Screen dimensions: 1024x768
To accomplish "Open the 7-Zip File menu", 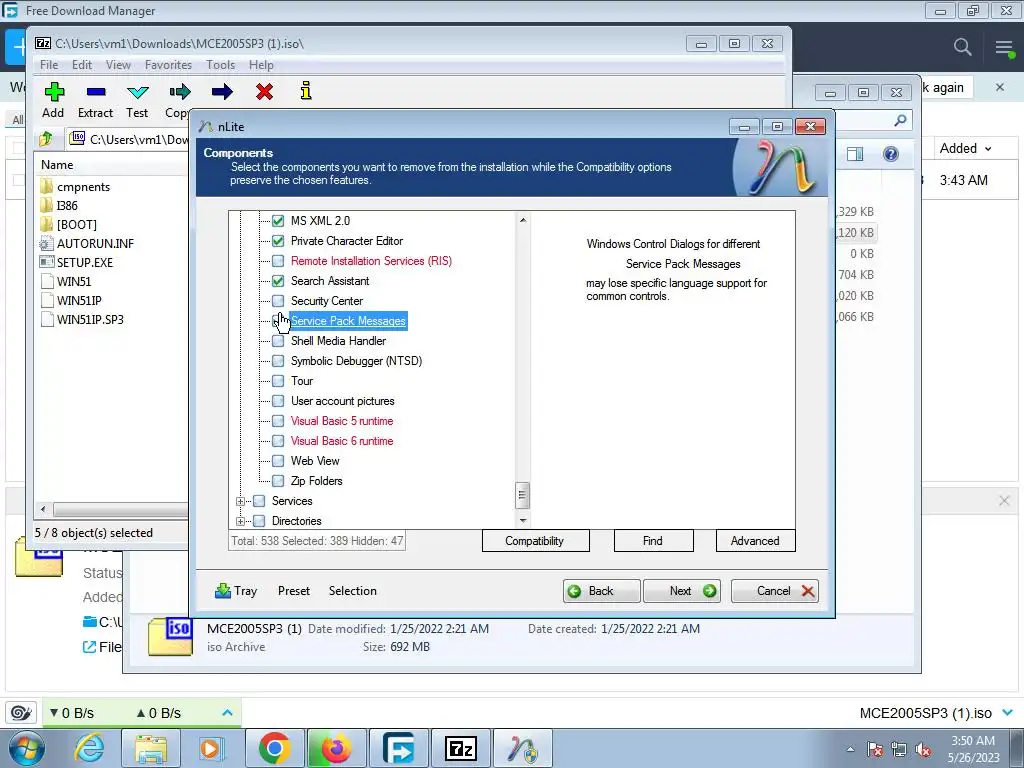I will coord(49,65).
